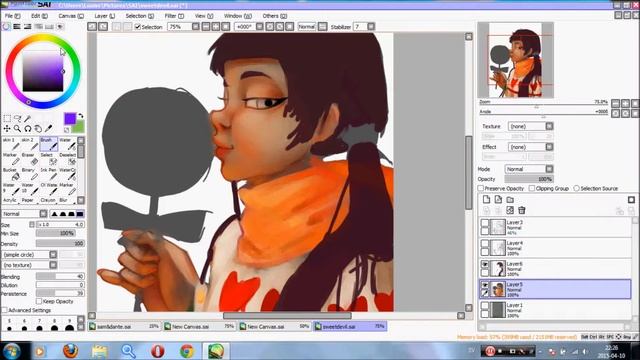Create a new linework layer
This screenshot has height=360, width=640.
pyautogui.click(x=498, y=199)
